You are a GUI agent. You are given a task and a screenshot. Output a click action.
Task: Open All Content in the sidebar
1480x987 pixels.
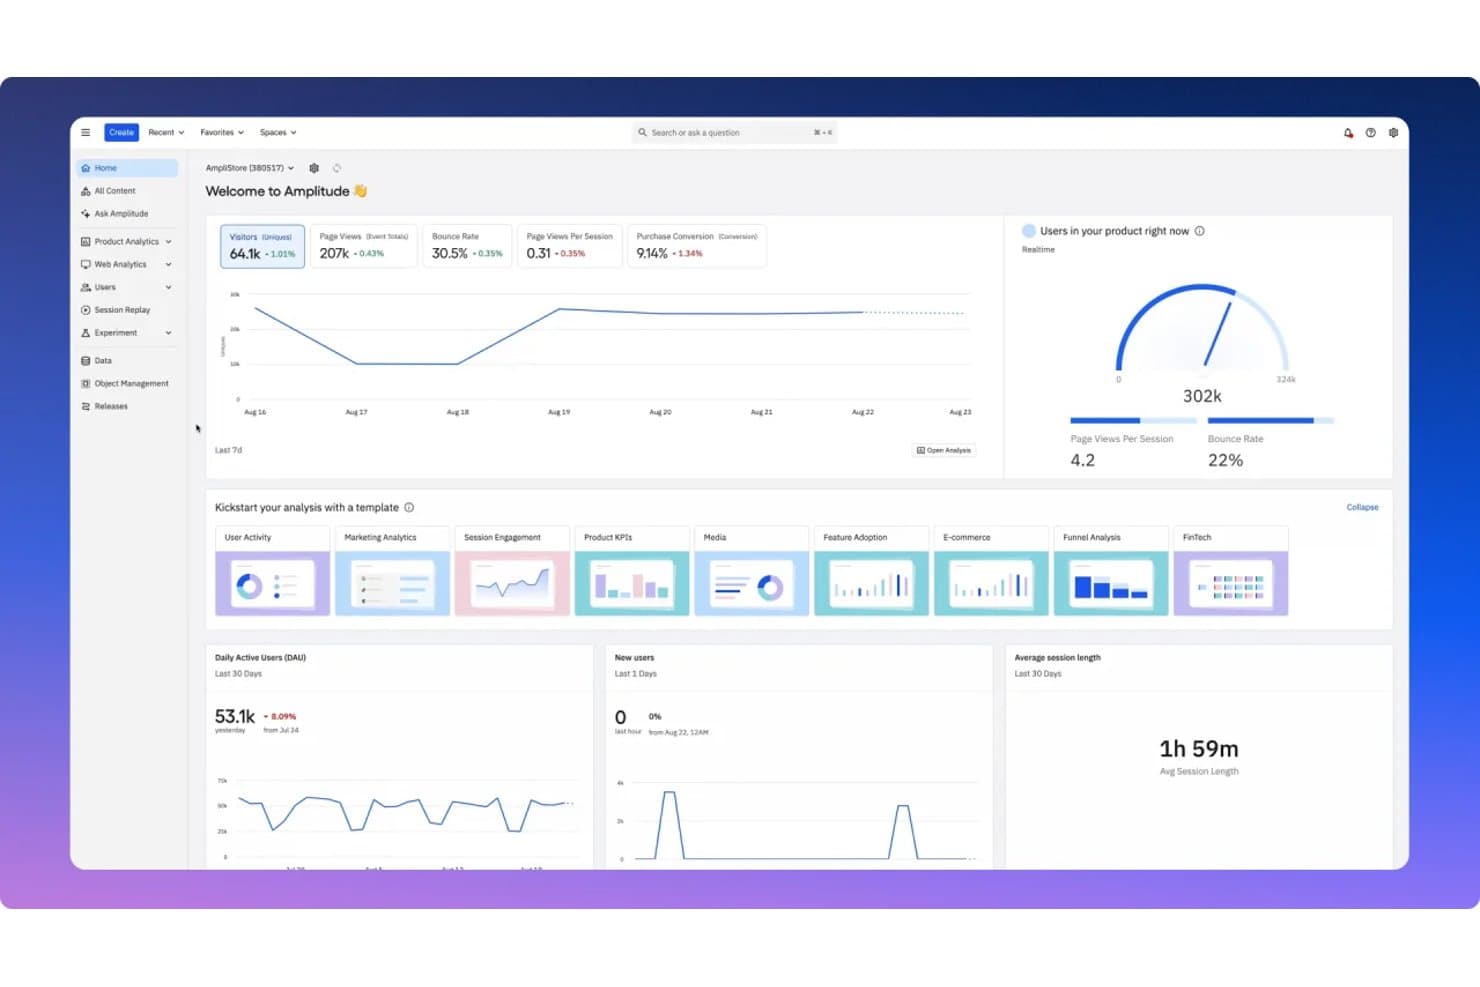point(127,191)
